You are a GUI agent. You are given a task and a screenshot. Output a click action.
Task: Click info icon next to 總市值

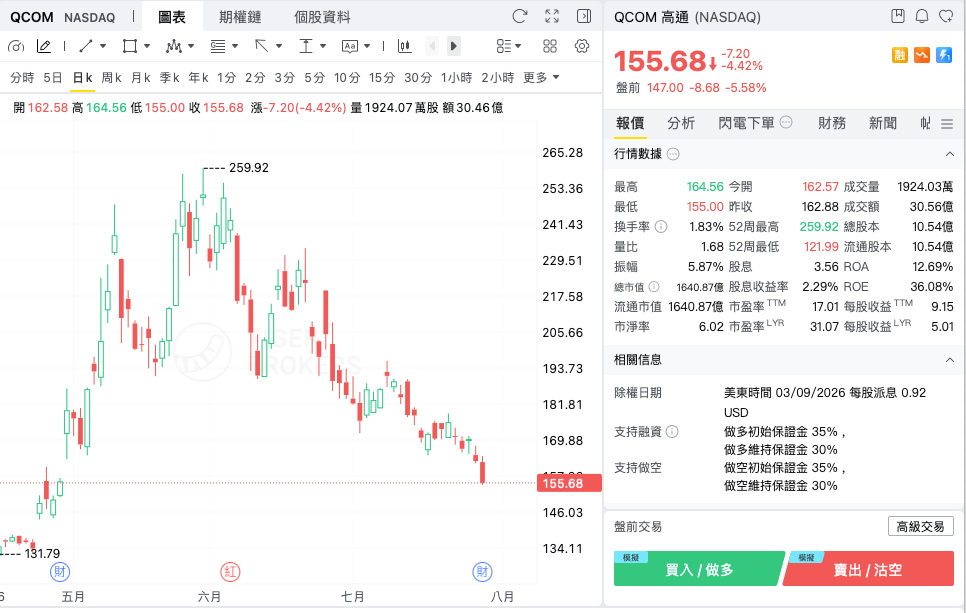tap(654, 286)
